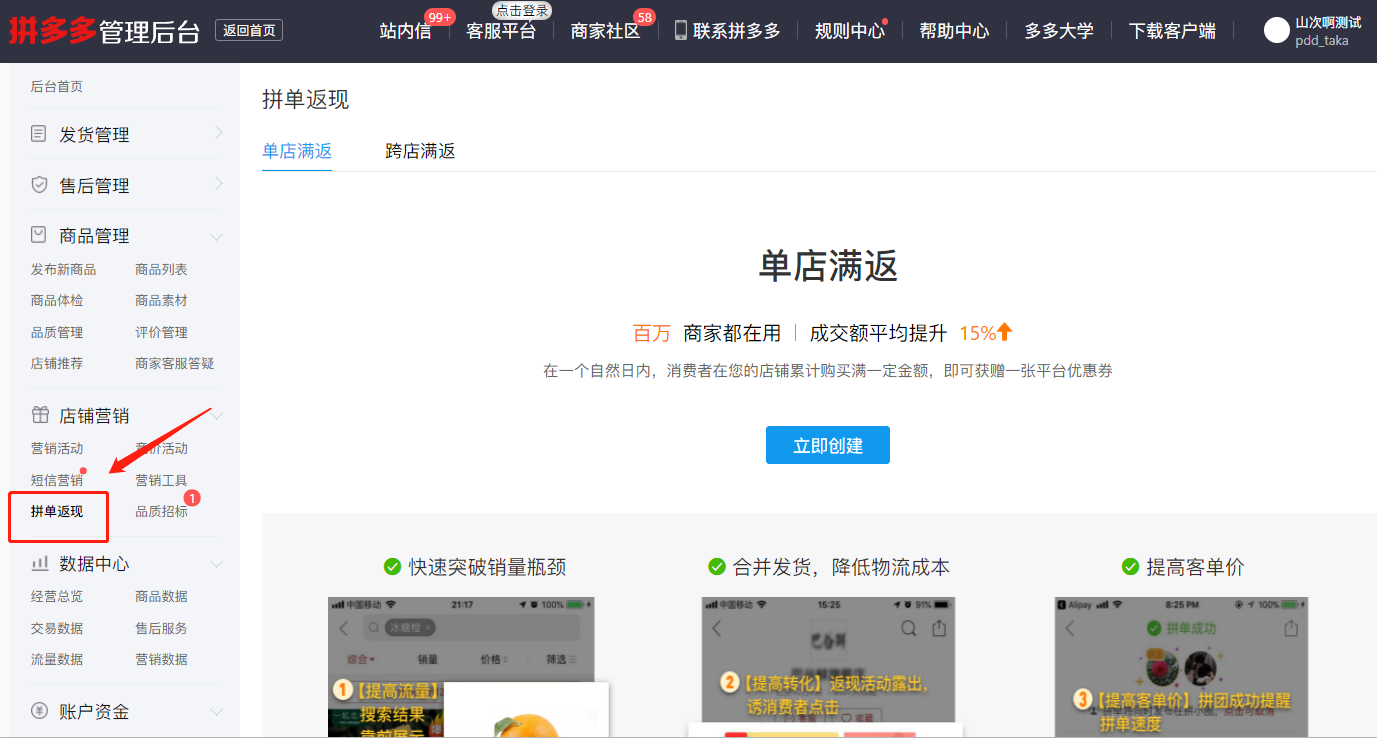The height and width of the screenshot is (739, 1377).
Task: Click the 单店满返 large heading
Action: pos(828,266)
